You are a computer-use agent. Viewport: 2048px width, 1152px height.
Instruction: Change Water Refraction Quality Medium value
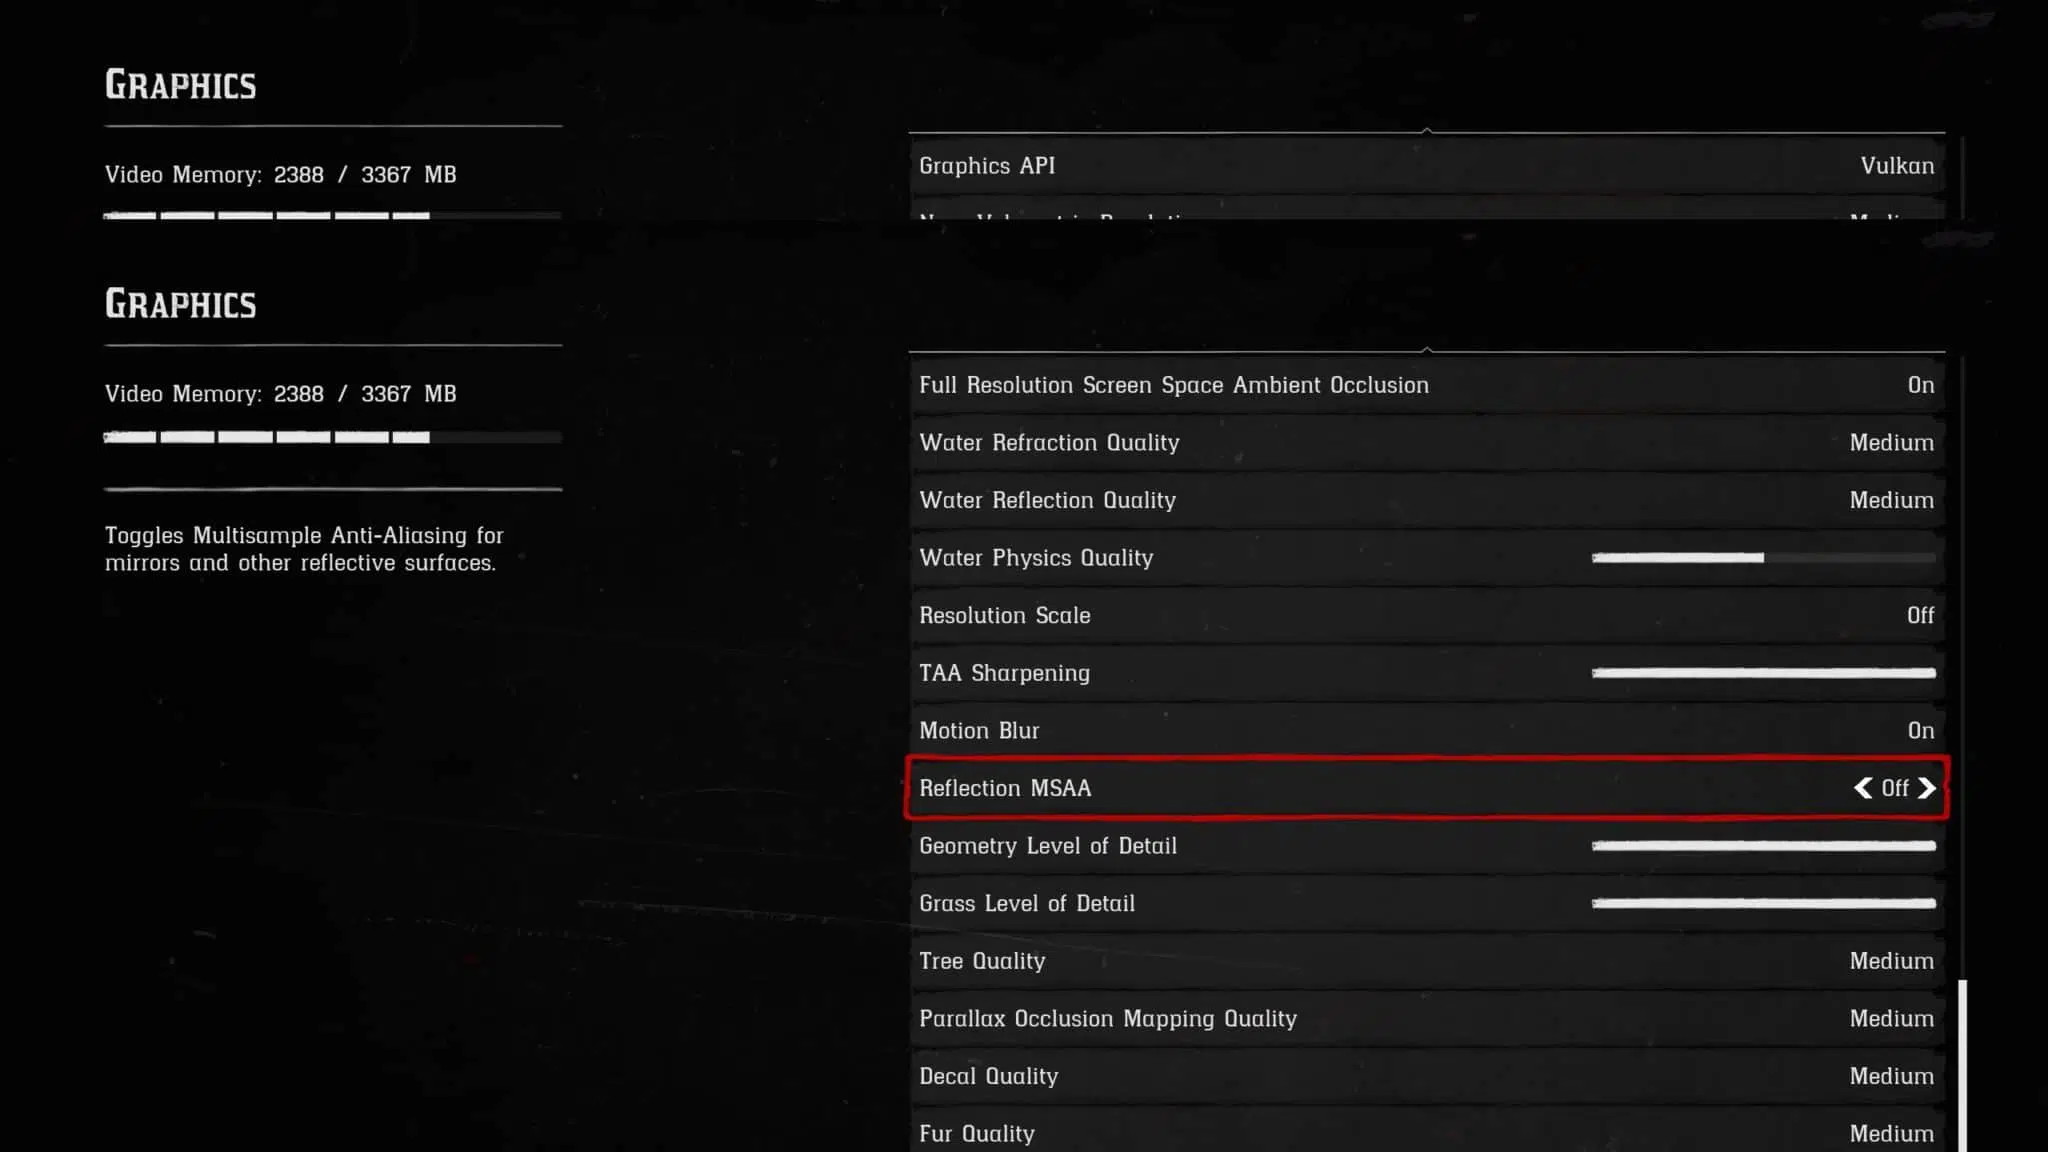pos(1891,442)
